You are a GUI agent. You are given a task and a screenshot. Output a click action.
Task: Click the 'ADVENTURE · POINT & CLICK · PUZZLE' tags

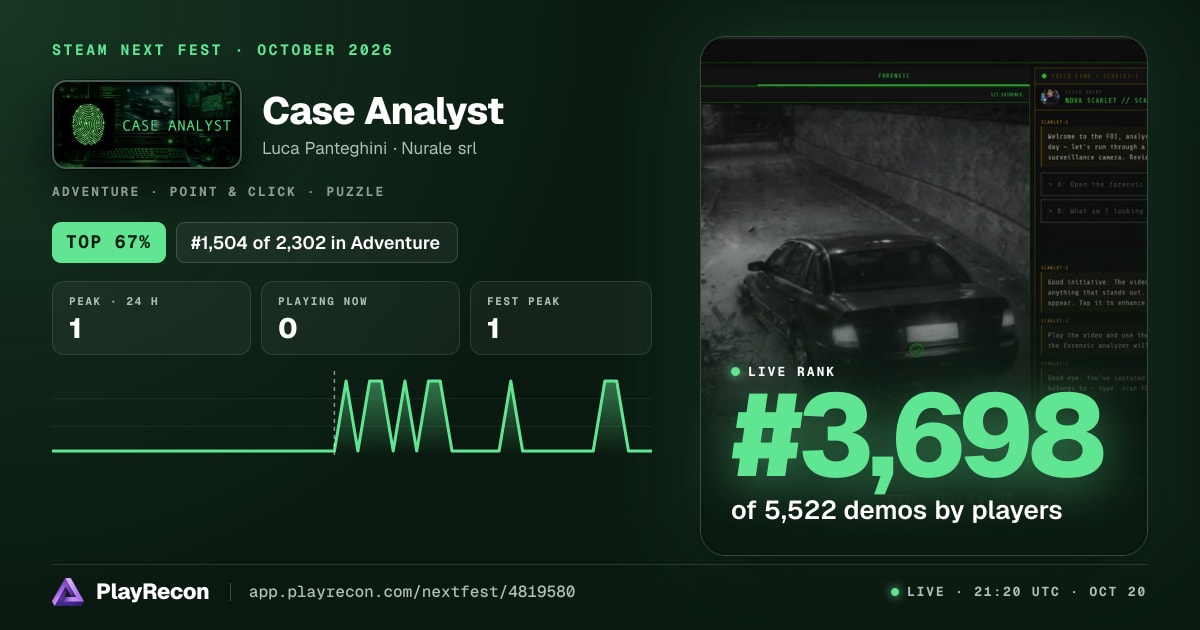218,191
